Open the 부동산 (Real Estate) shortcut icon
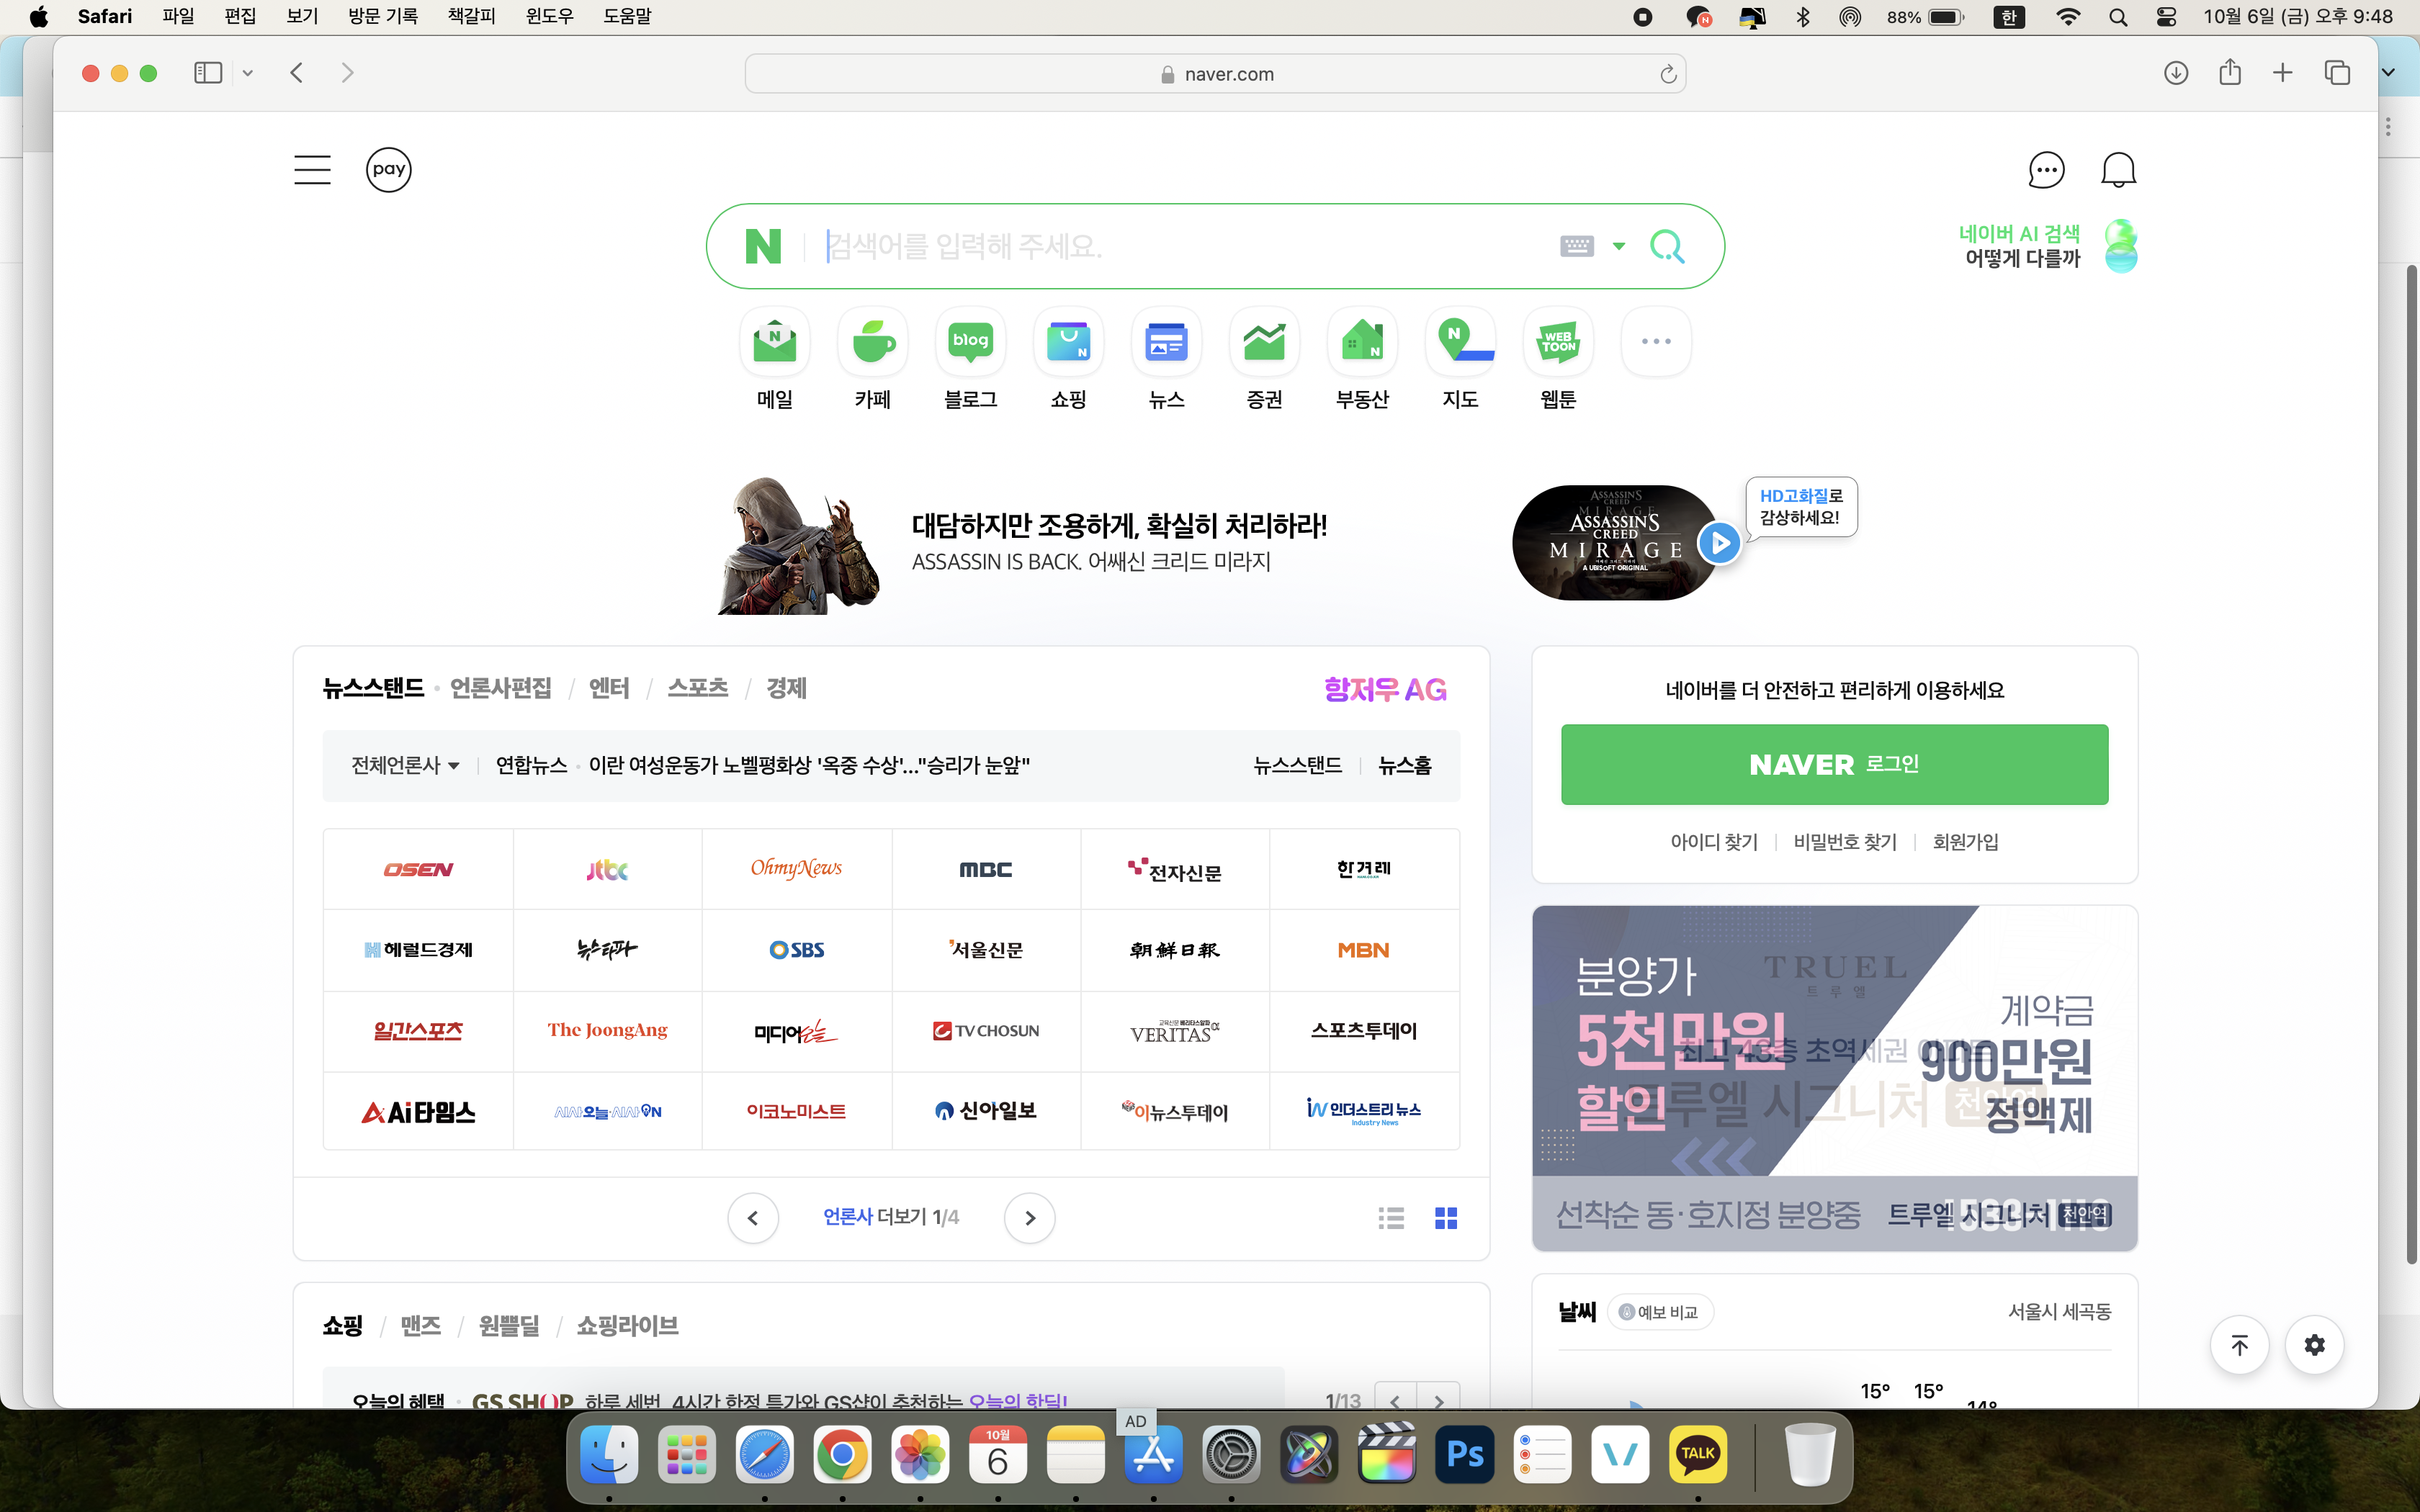2420x1512 pixels. 1362,342
